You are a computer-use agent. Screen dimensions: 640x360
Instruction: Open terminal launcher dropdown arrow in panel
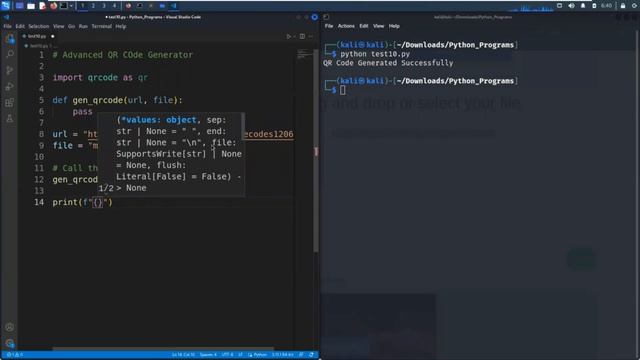click(x=71, y=6)
